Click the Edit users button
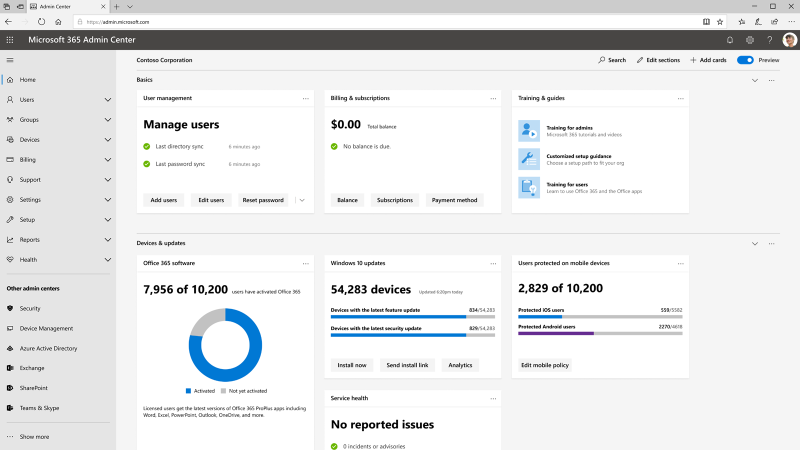The width and height of the screenshot is (800, 450). 211,200
